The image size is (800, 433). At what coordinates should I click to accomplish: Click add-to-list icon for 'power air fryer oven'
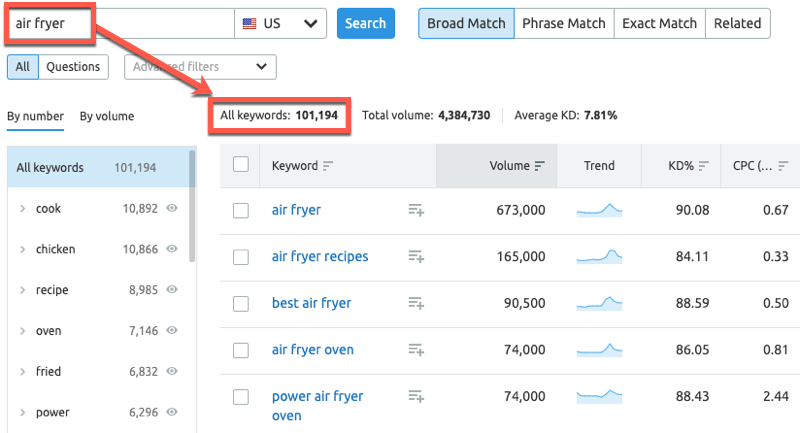pos(416,397)
